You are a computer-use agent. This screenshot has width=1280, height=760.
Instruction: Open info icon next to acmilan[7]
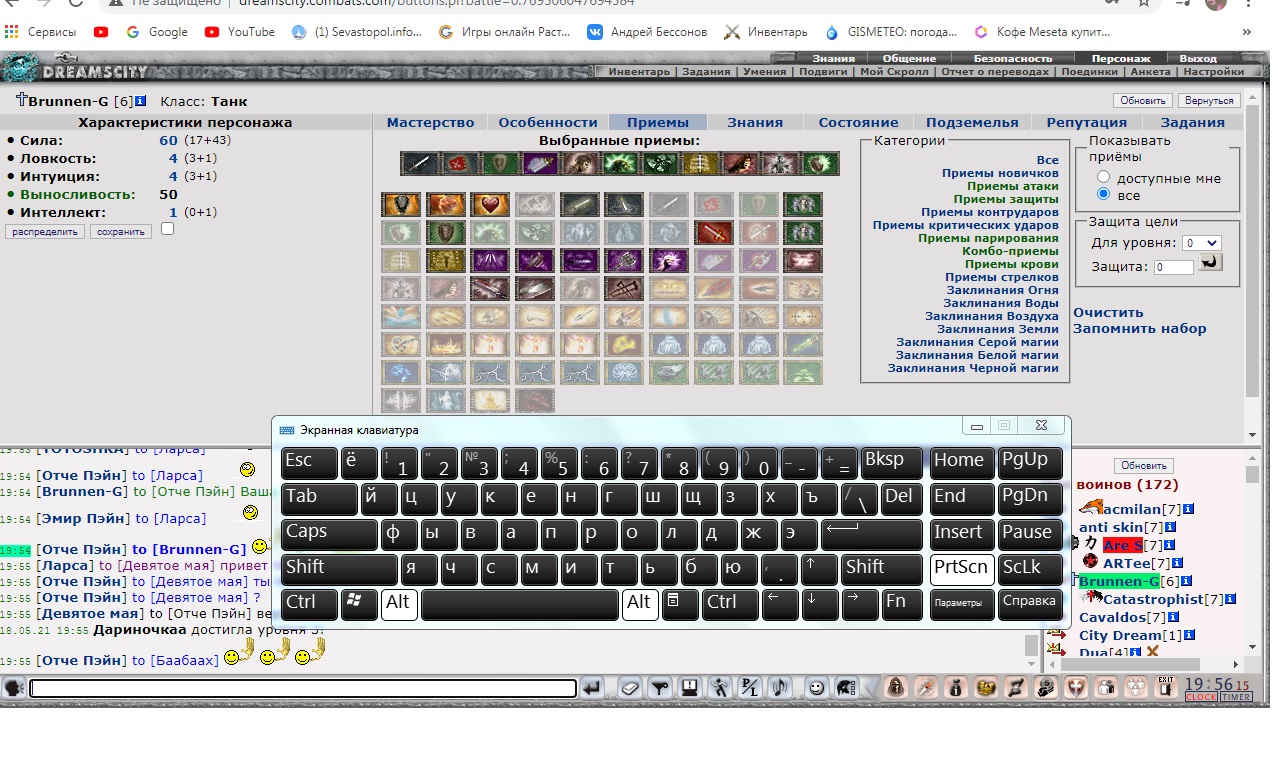1189,509
